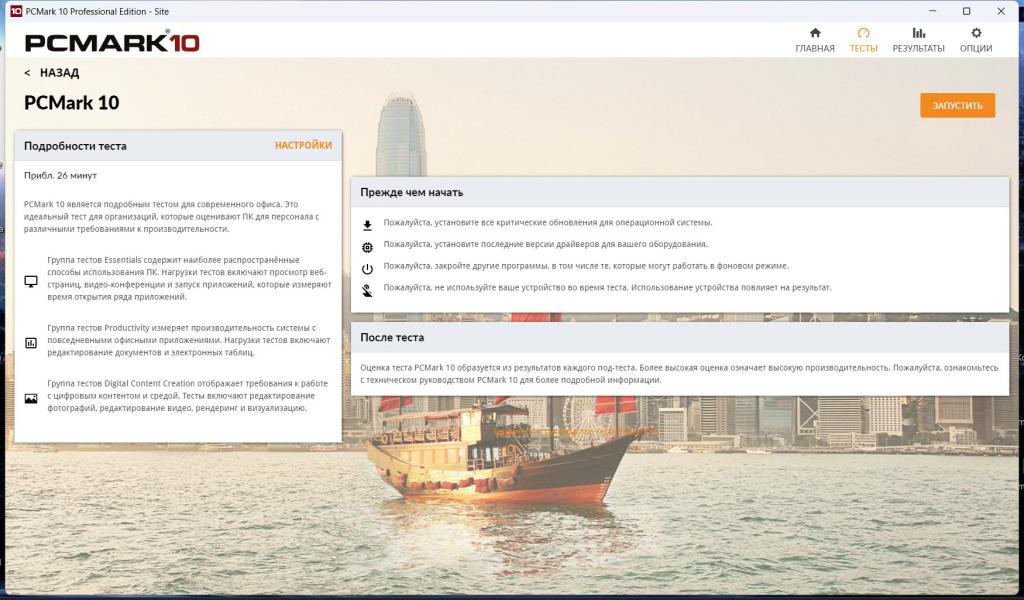Go back using the НАЗАД link

[x=52, y=73]
